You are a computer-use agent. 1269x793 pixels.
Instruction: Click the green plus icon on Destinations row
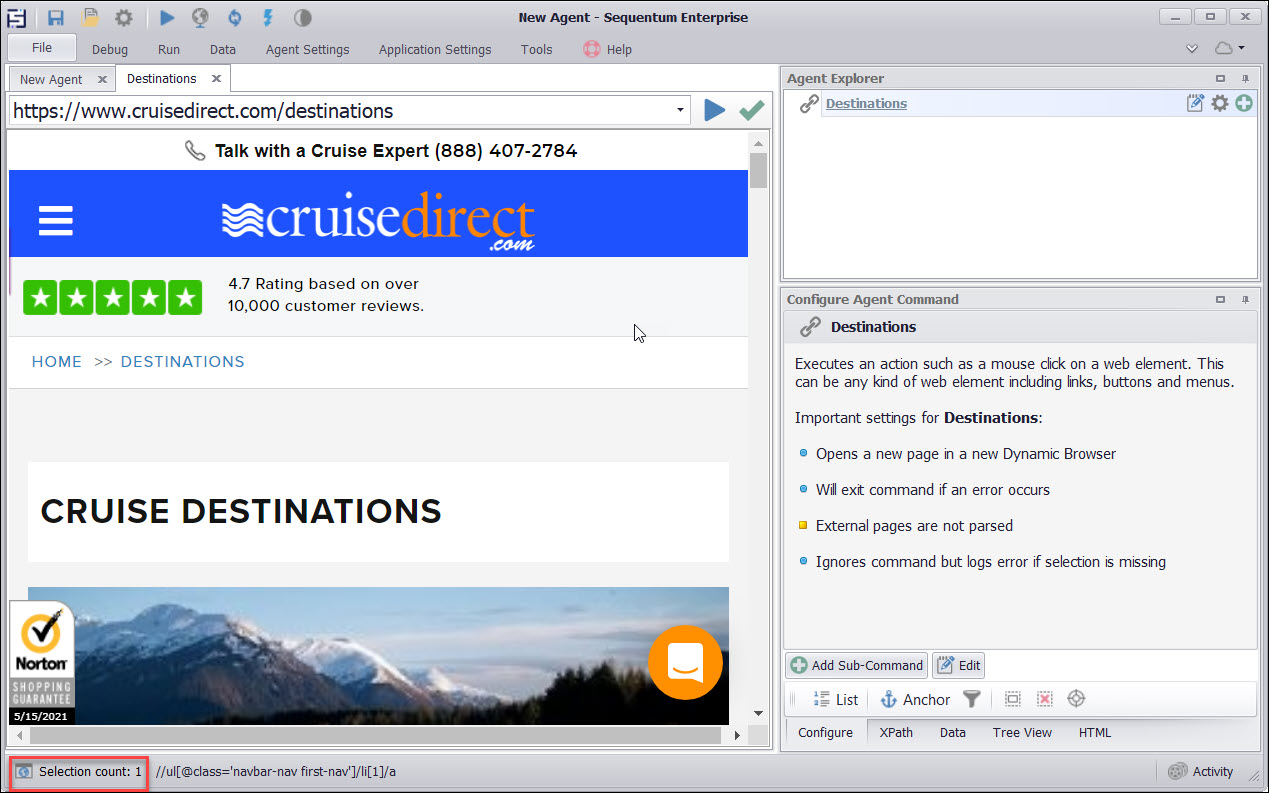point(1243,103)
